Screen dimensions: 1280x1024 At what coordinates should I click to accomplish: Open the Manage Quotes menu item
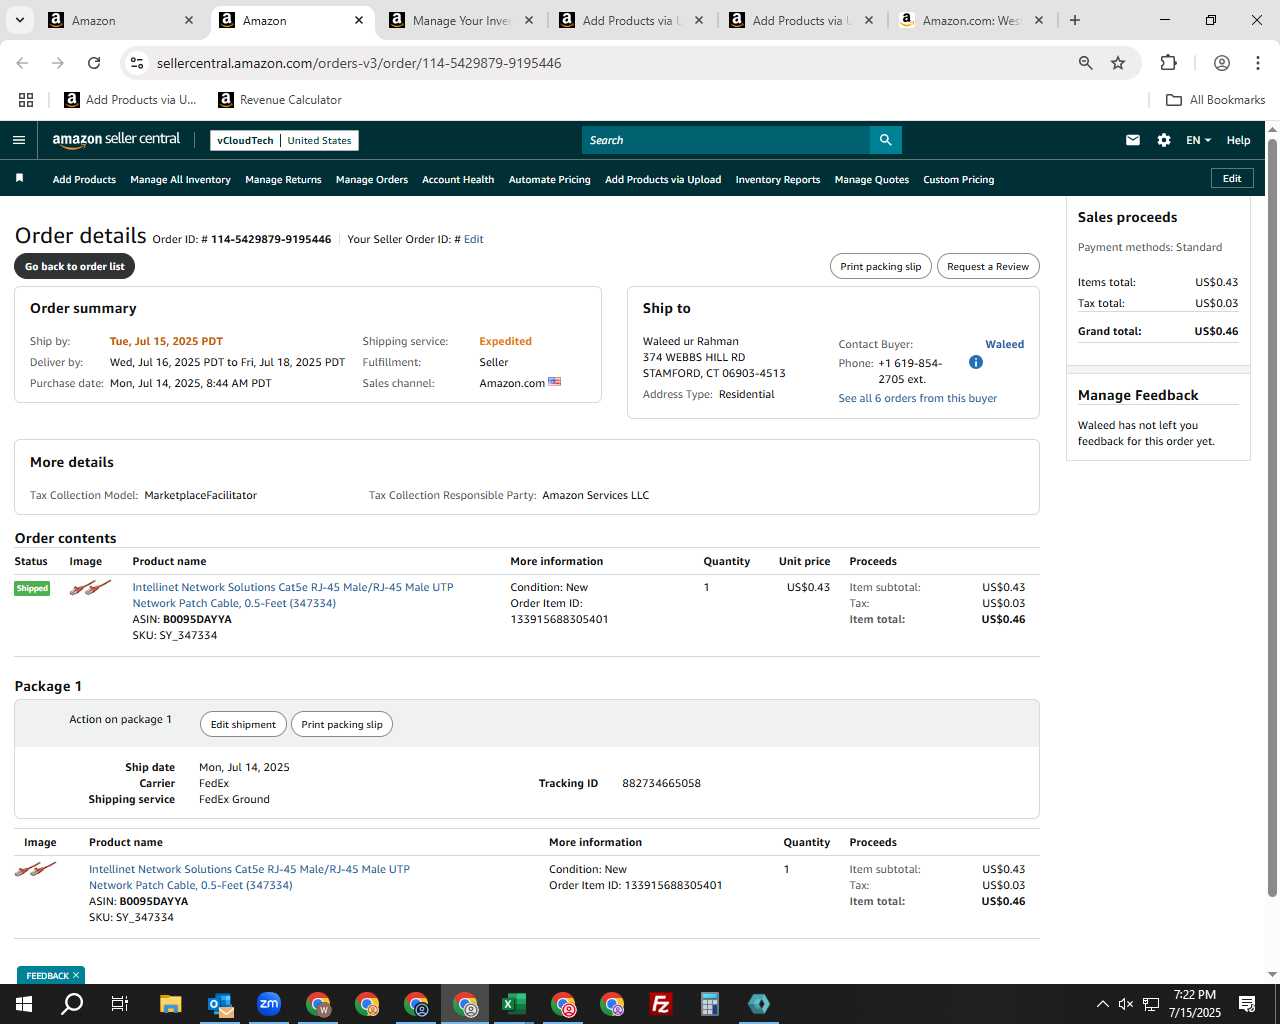pos(872,180)
